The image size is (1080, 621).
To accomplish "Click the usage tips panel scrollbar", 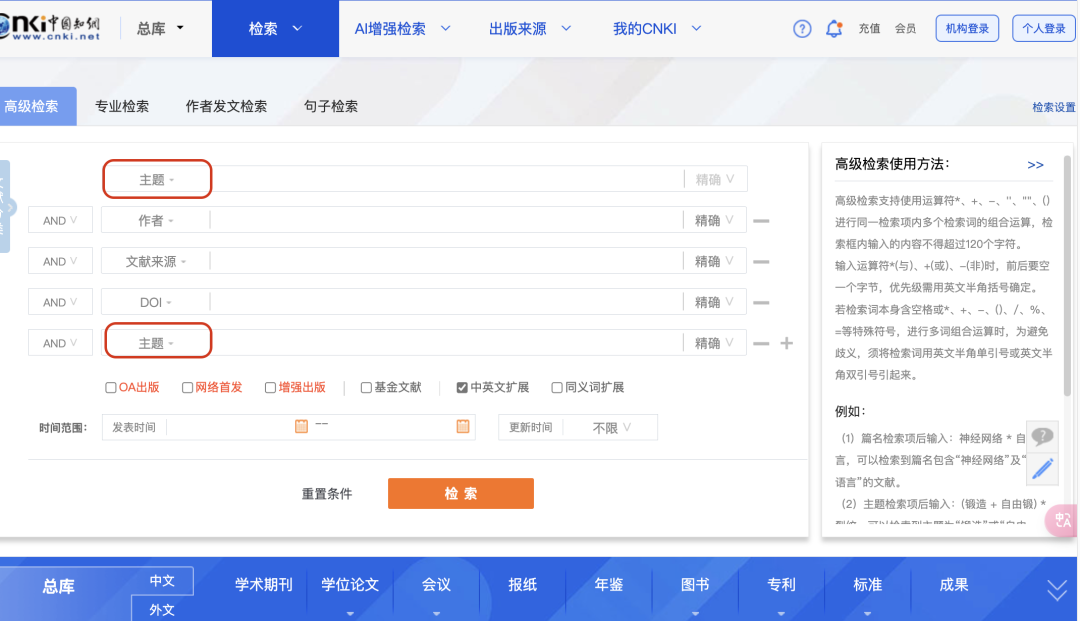I will [x=1067, y=275].
